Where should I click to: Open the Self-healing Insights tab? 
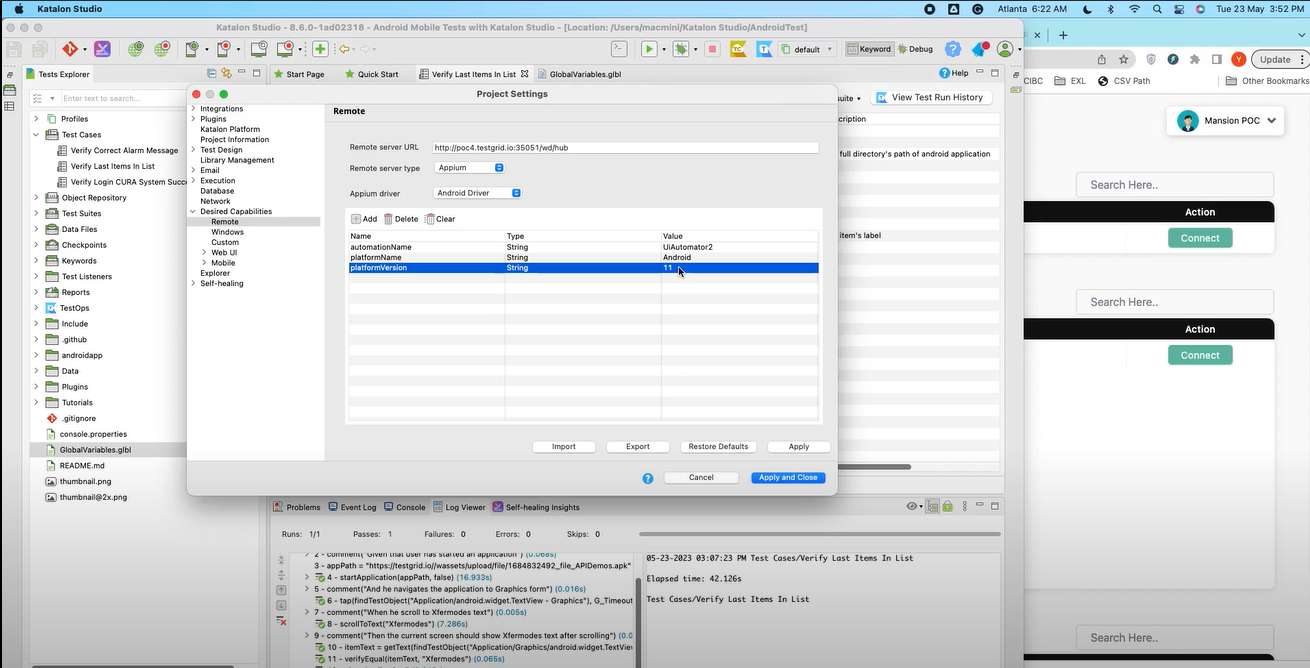click(x=536, y=507)
